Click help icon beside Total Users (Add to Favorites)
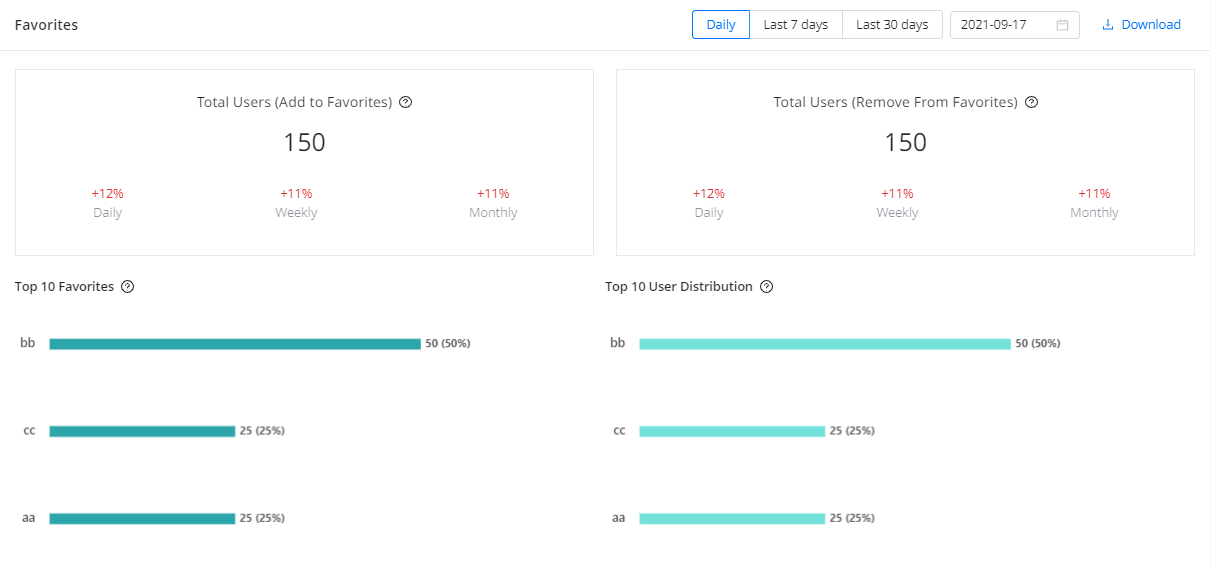The height and width of the screenshot is (568, 1211). (x=406, y=102)
